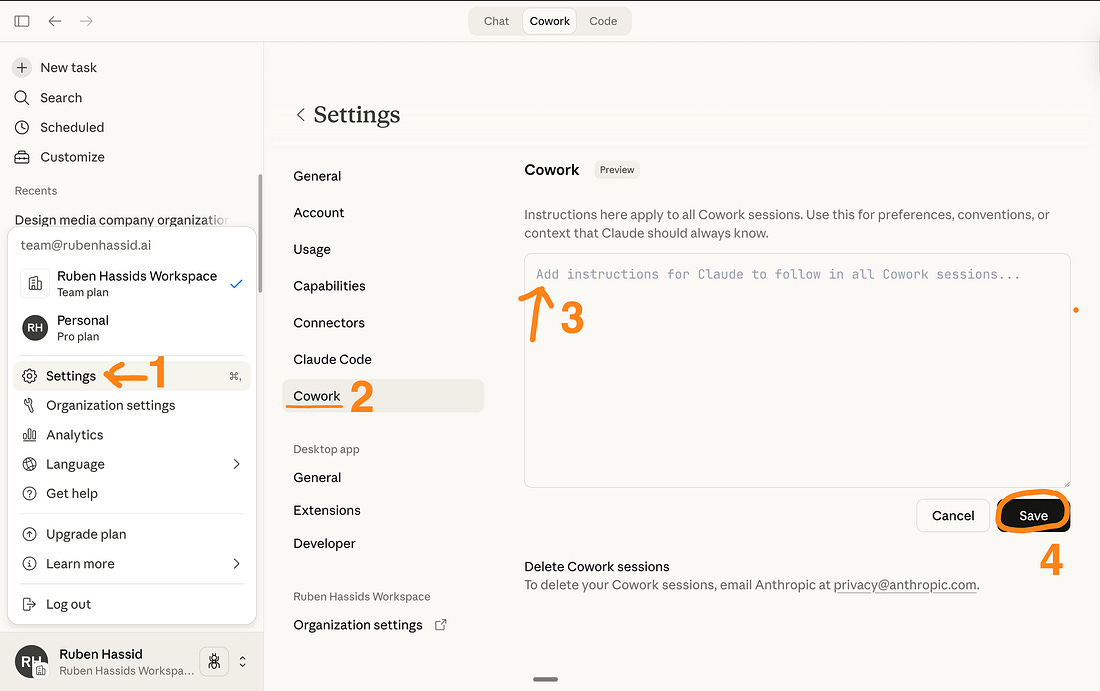The height and width of the screenshot is (691, 1100).
Task: Open General under Desktop app
Action: pos(317,478)
